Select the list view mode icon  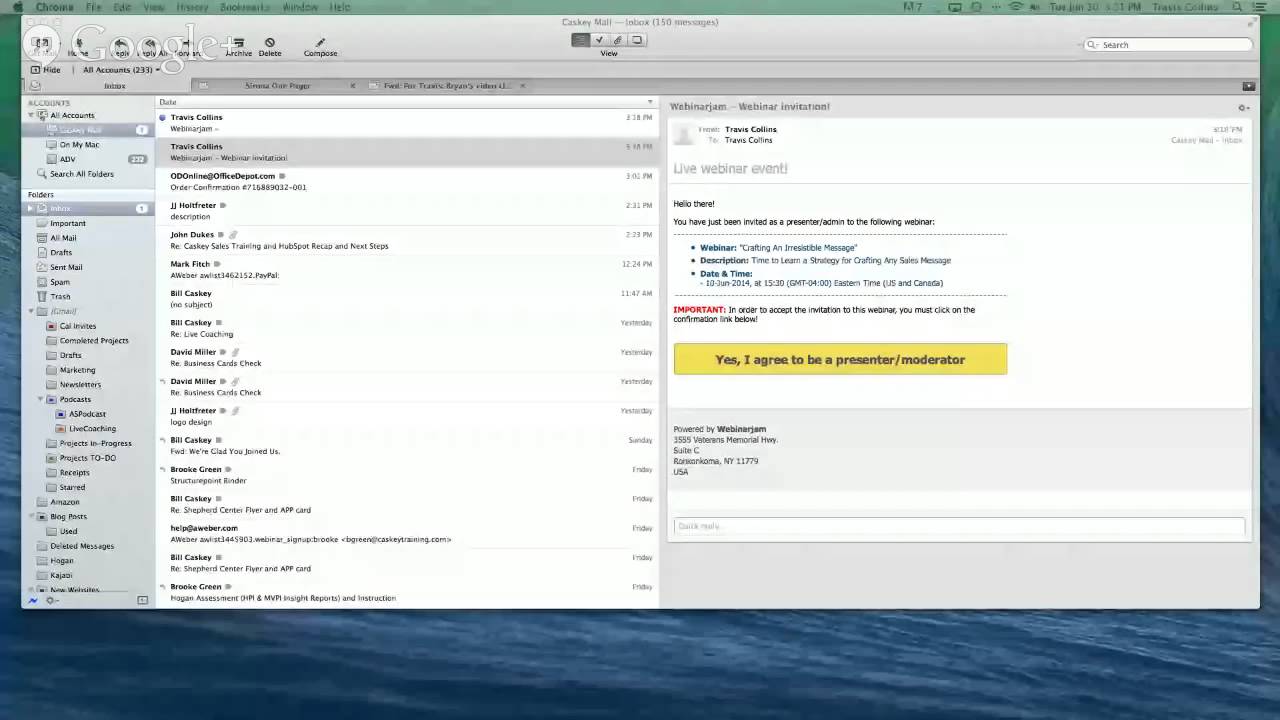580,40
